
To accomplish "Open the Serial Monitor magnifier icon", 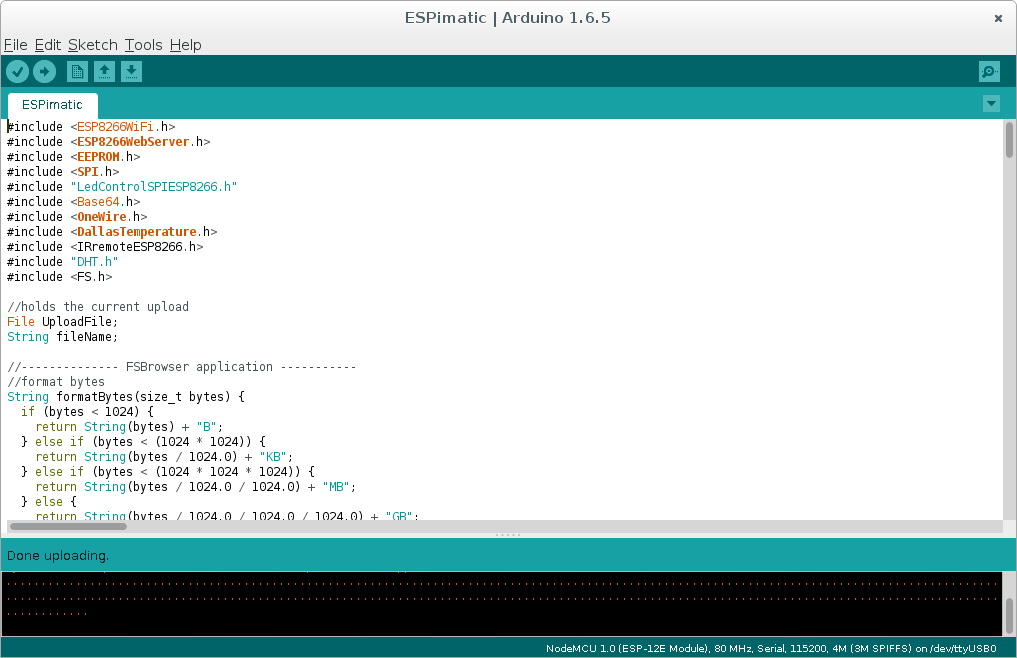I will point(989,71).
